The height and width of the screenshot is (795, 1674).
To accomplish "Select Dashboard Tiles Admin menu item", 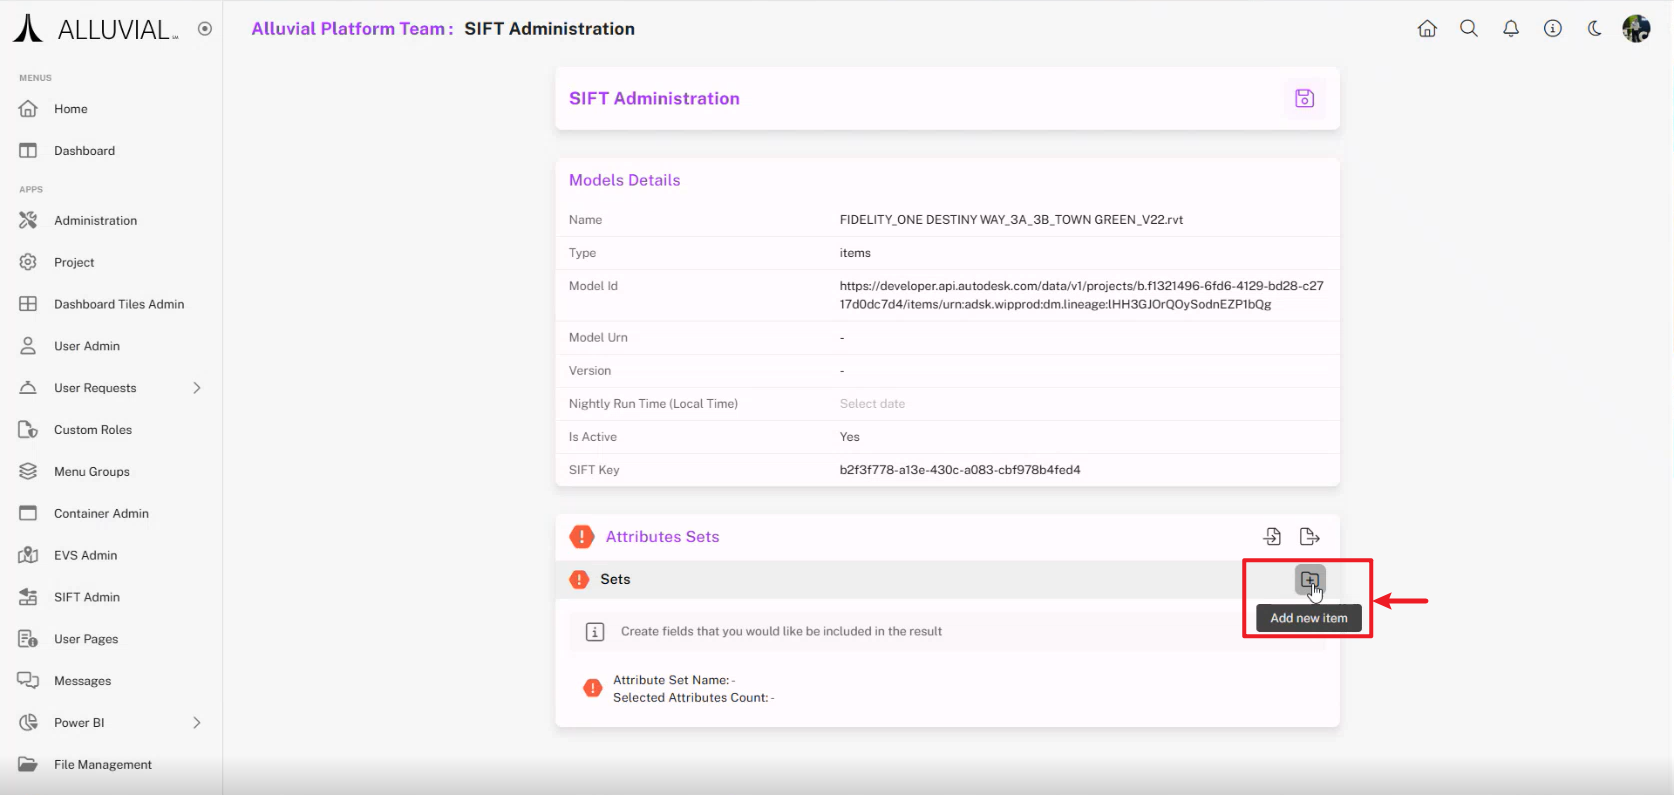I will pos(119,304).
